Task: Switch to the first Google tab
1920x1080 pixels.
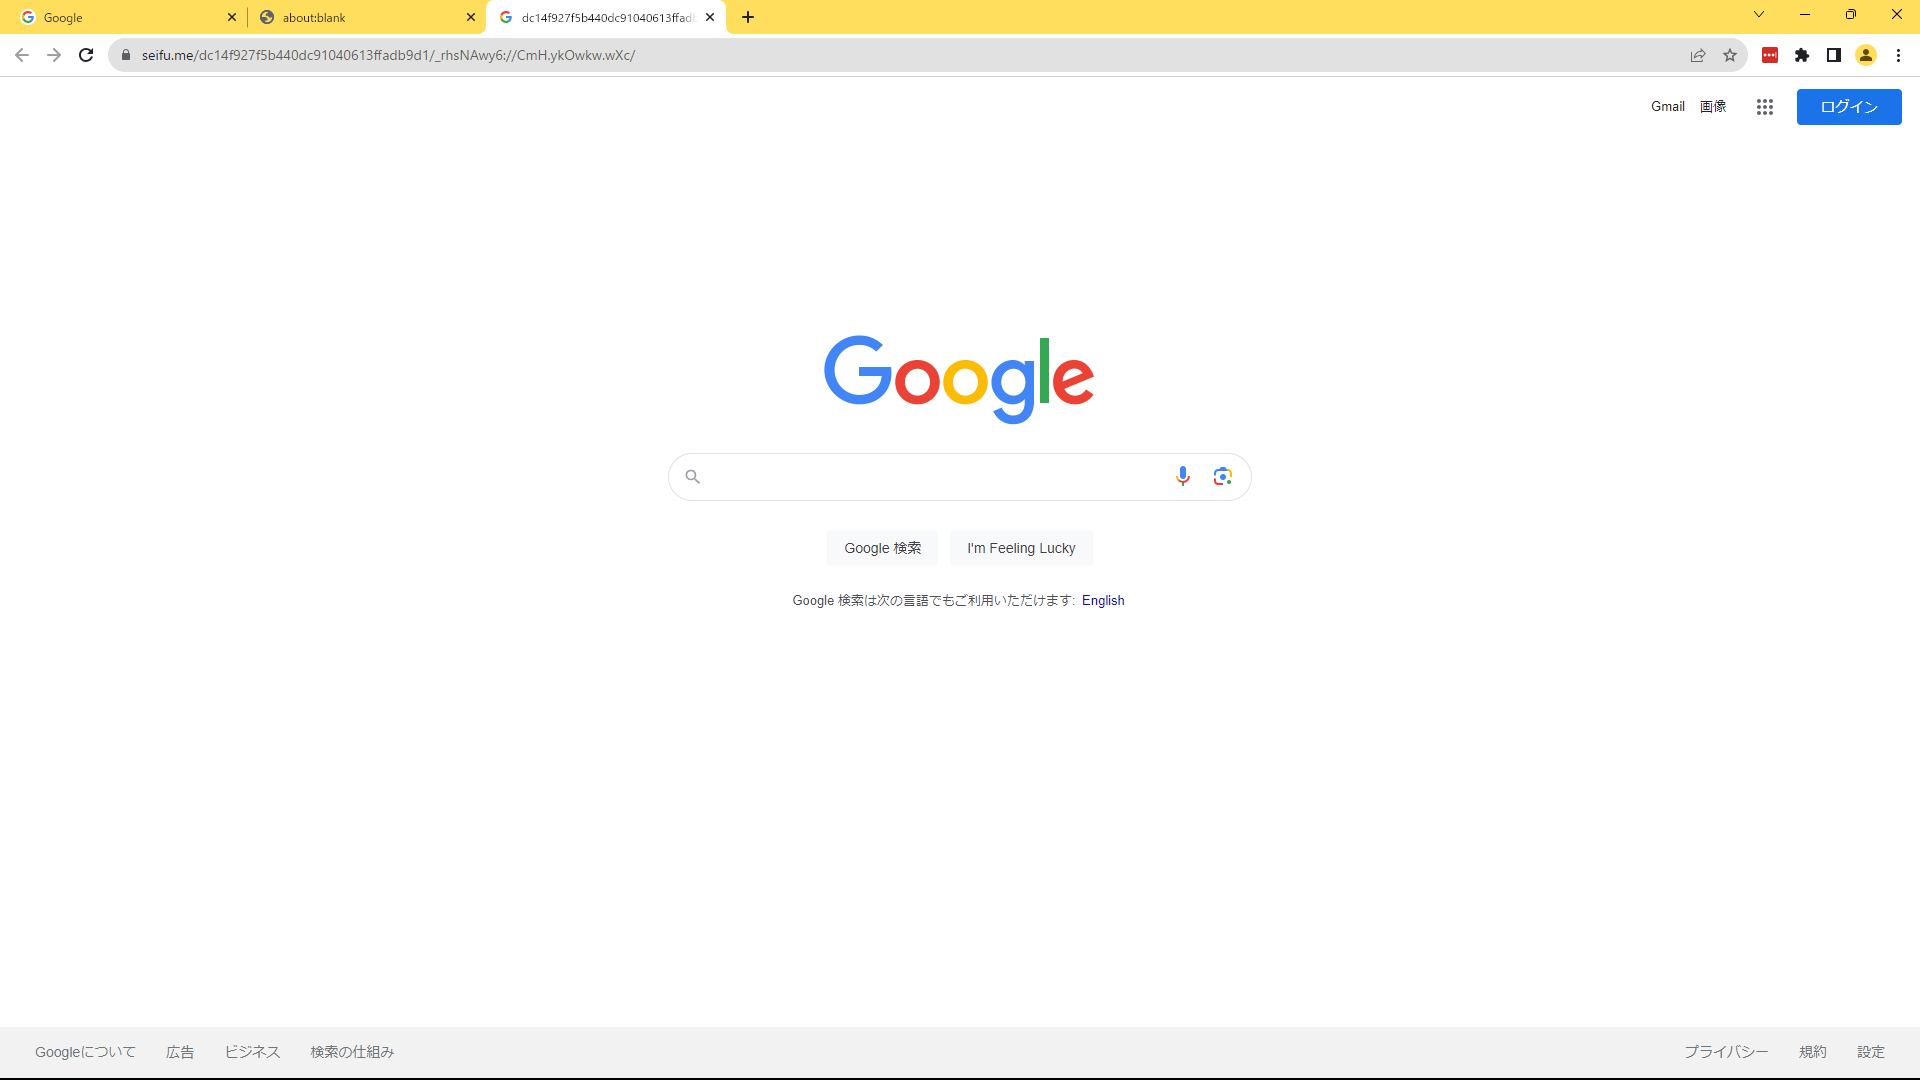Action: click(x=120, y=17)
